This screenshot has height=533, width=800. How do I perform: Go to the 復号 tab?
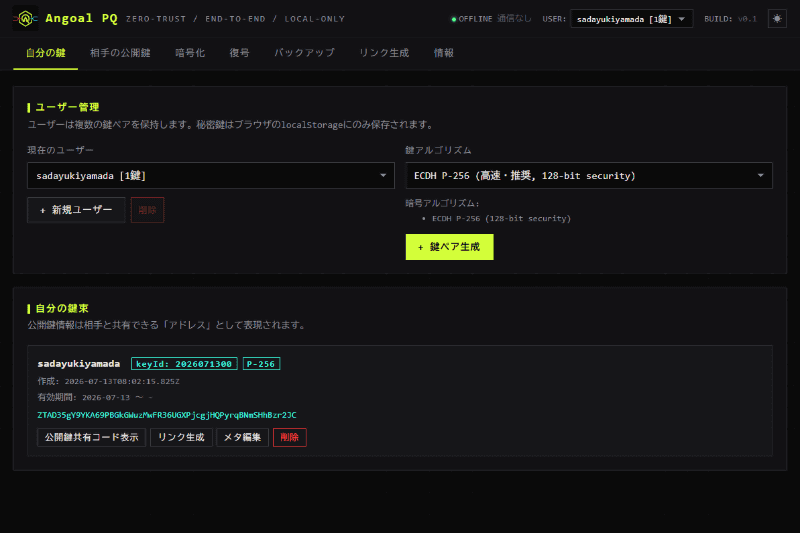(x=239, y=53)
